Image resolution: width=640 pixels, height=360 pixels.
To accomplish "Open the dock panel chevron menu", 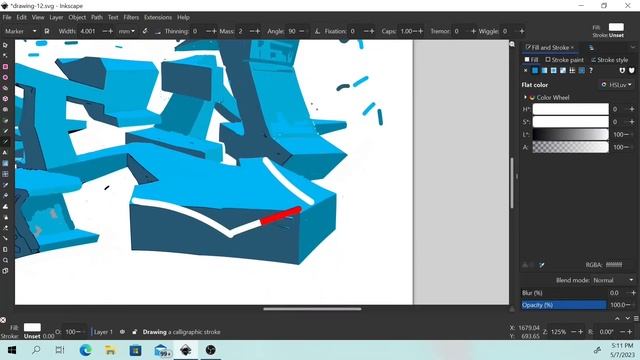I will 633,48.
